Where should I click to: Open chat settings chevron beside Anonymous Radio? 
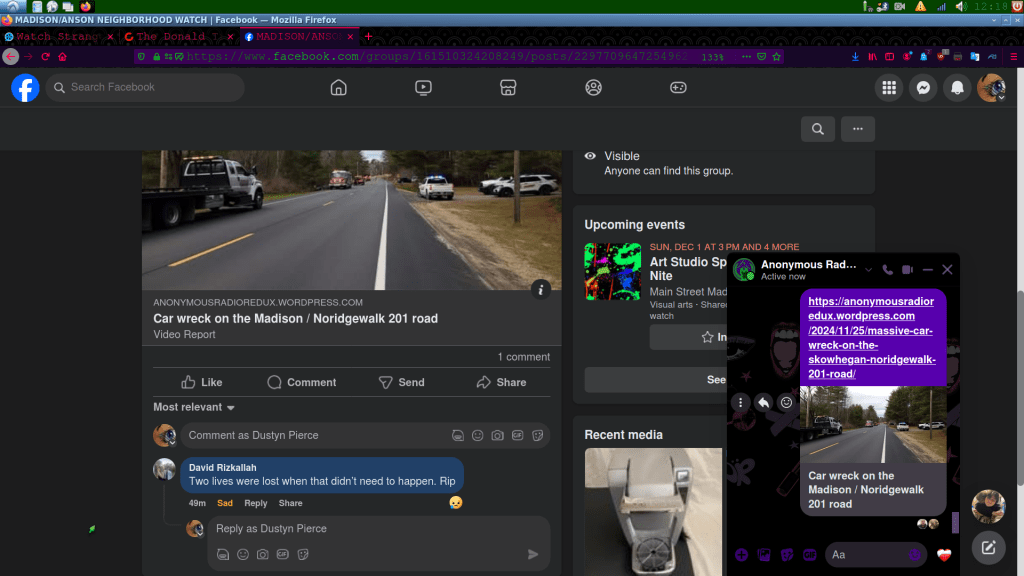click(x=867, y=270)
